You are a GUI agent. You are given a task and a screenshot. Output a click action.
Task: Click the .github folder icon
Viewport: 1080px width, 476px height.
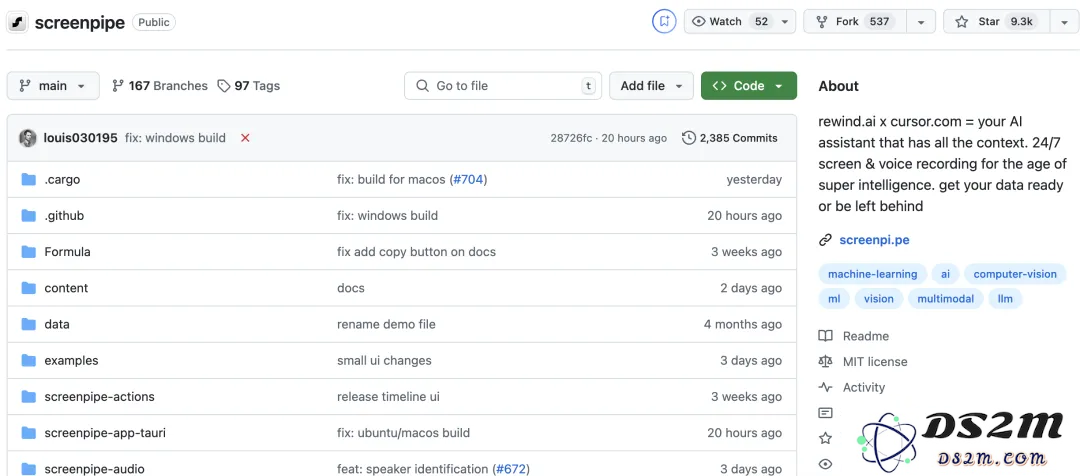pyautogui.click(x=28, y=216)
